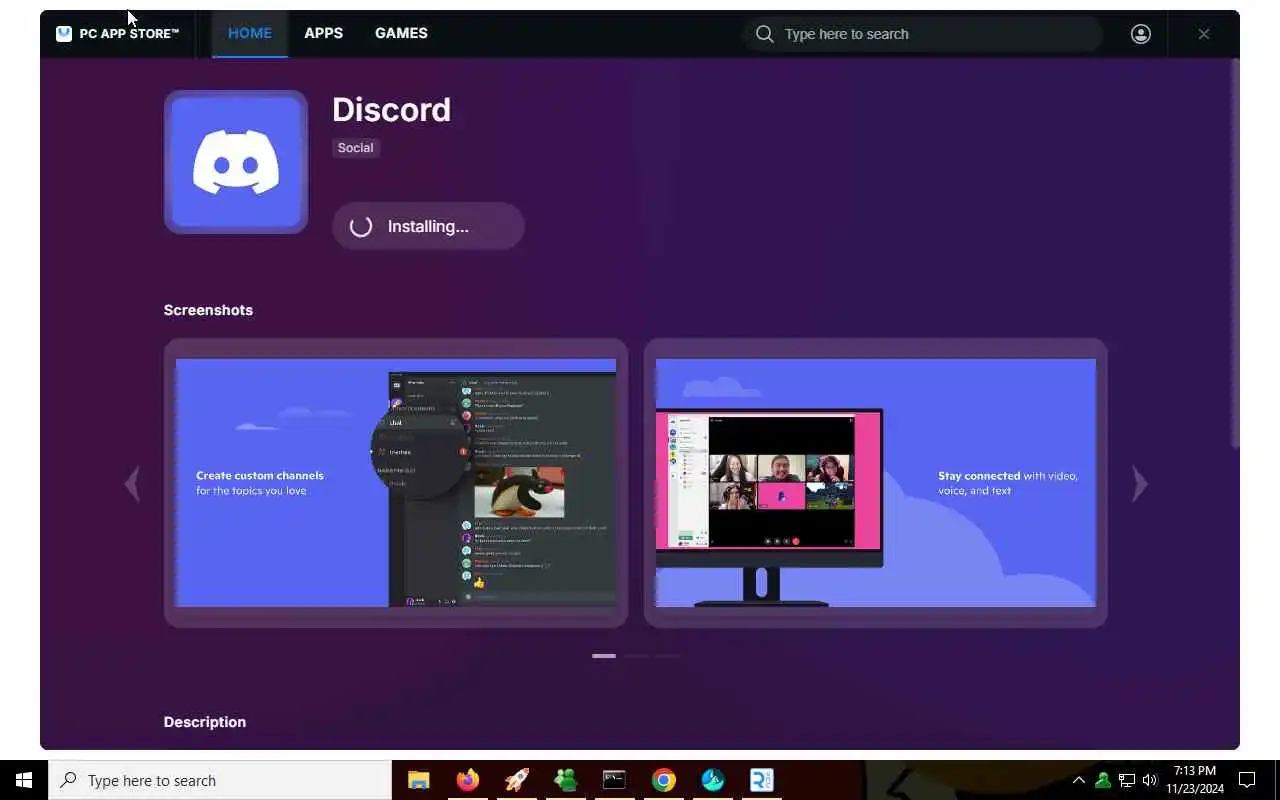Open the blue circular app in taskbar
The width and height of the screenshot is (1280, 800).
pyautogui.click(x=713, y=780)
